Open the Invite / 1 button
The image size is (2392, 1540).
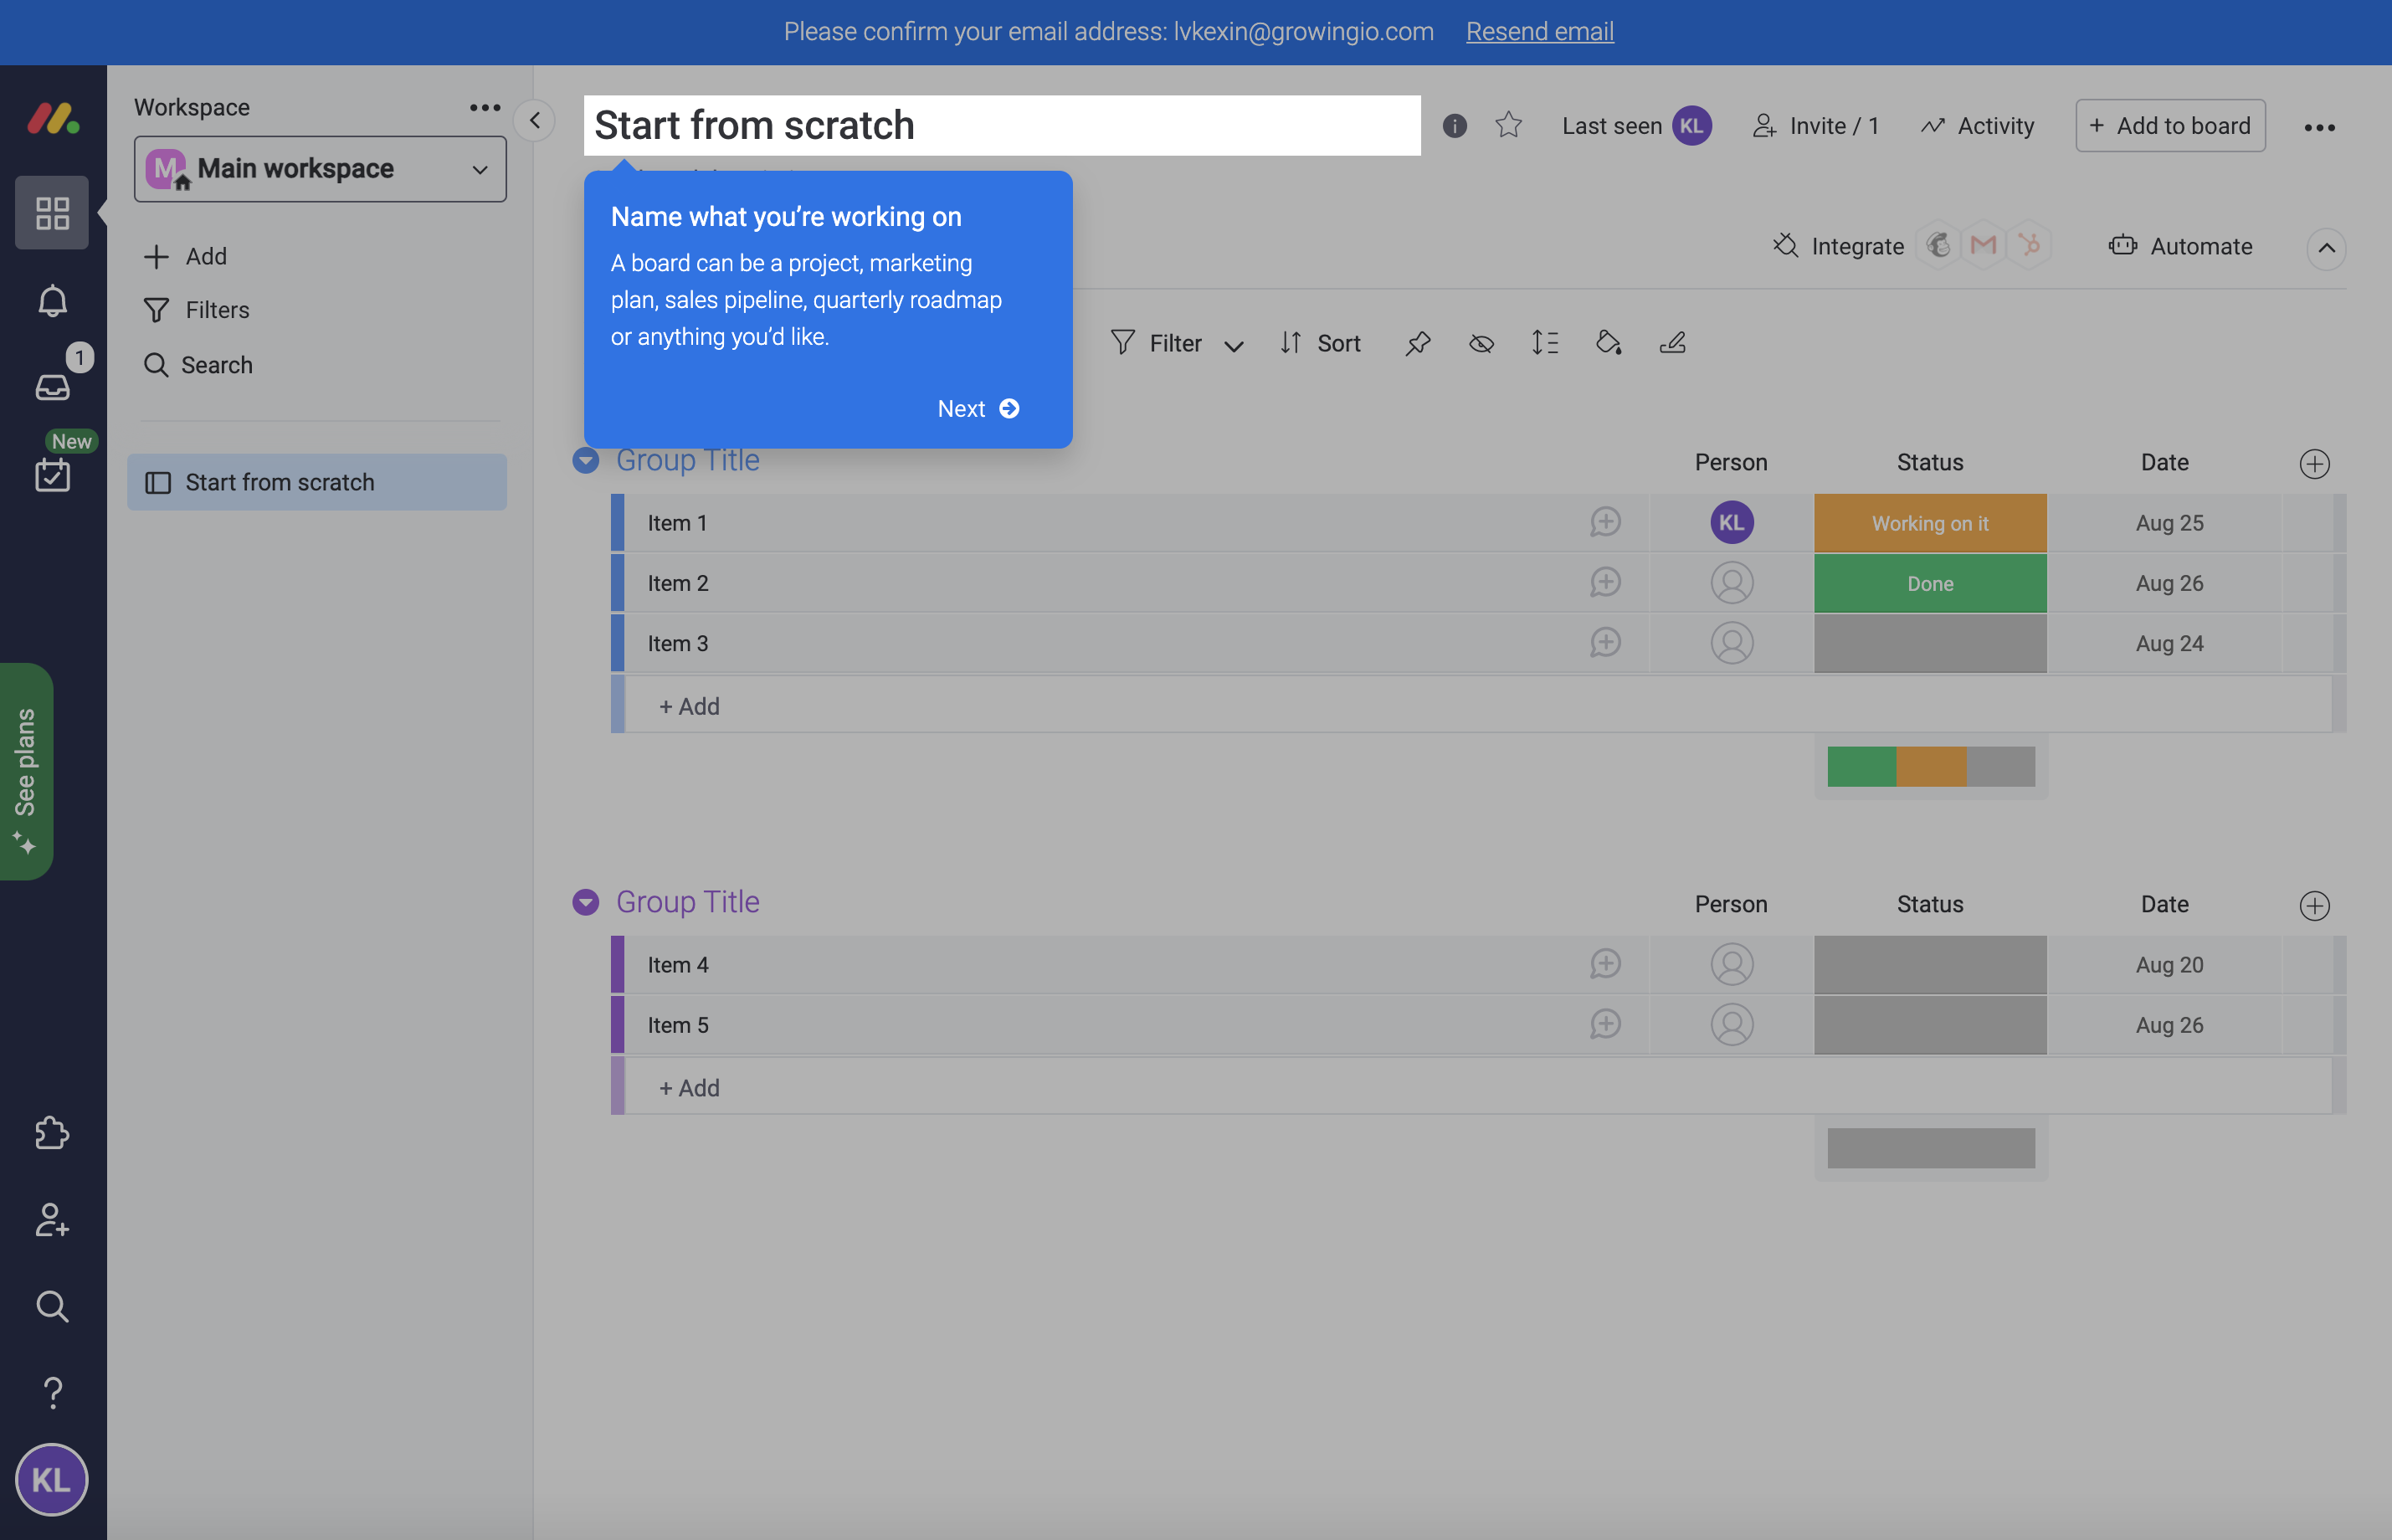pos(1815,126)
